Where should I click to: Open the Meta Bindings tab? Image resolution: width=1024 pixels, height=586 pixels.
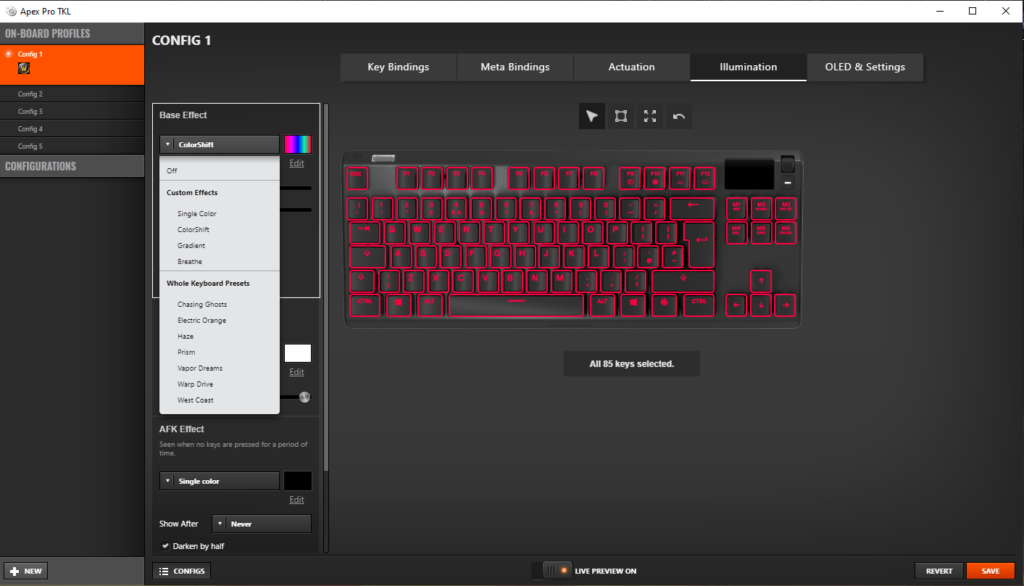pos(515,67)
